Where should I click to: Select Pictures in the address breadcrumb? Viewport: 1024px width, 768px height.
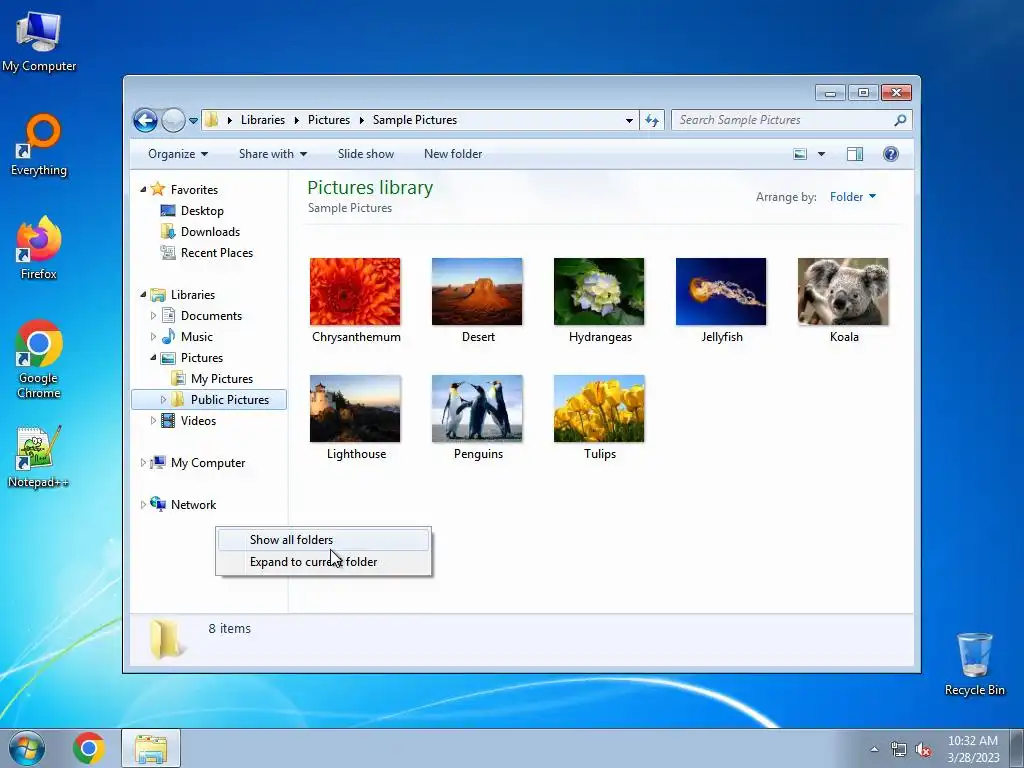coord(328,120)
